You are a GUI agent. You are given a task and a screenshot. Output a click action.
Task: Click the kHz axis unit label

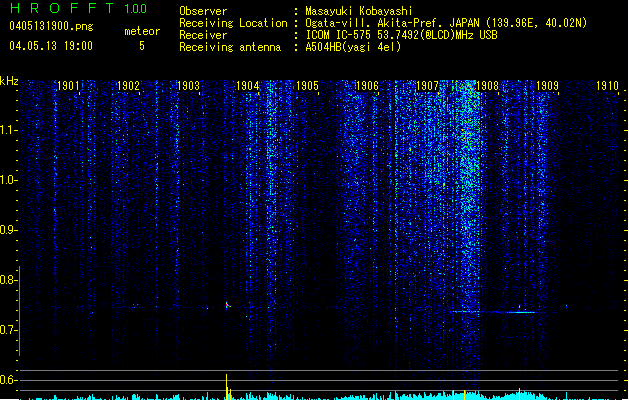tap(9, 81)
